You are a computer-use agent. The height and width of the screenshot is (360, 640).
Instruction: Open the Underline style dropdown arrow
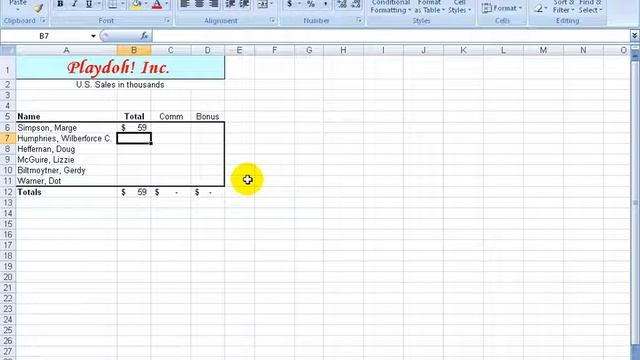(99, 4)
